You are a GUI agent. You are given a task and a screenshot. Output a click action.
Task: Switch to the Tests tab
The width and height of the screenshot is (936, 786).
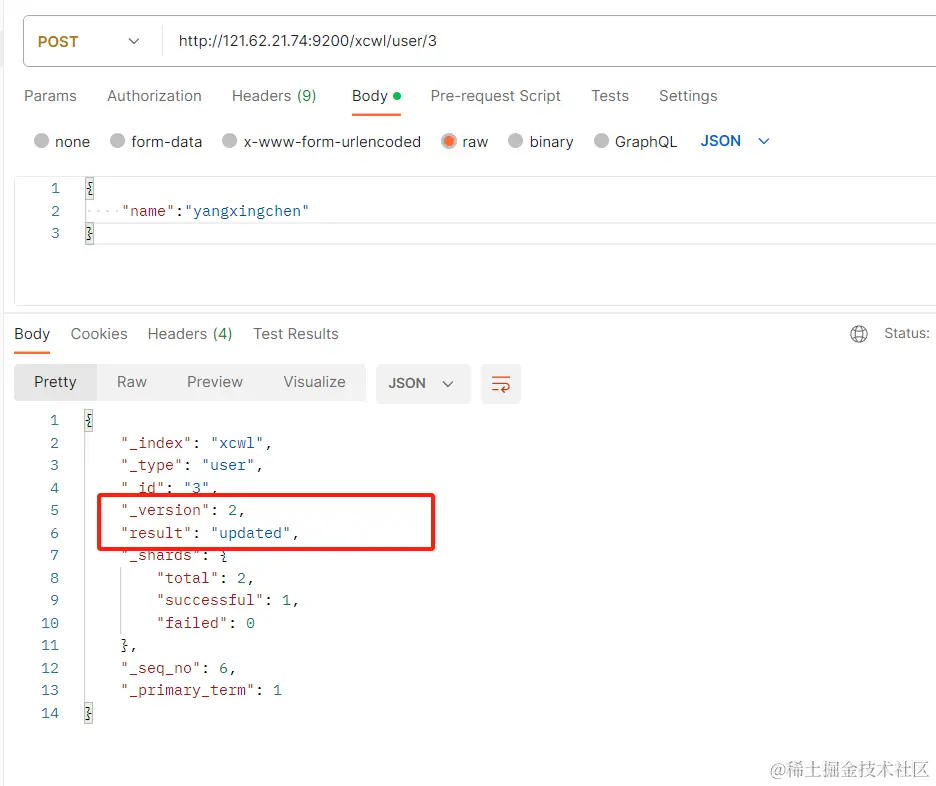(x=610, y=96)
